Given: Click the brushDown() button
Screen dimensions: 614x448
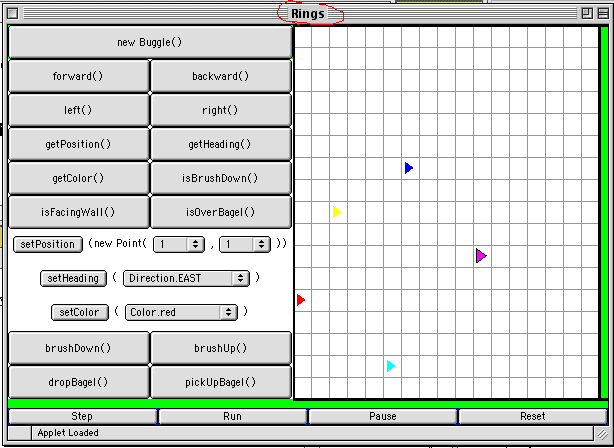Looking at the screenshot, I should coord(78,348).
